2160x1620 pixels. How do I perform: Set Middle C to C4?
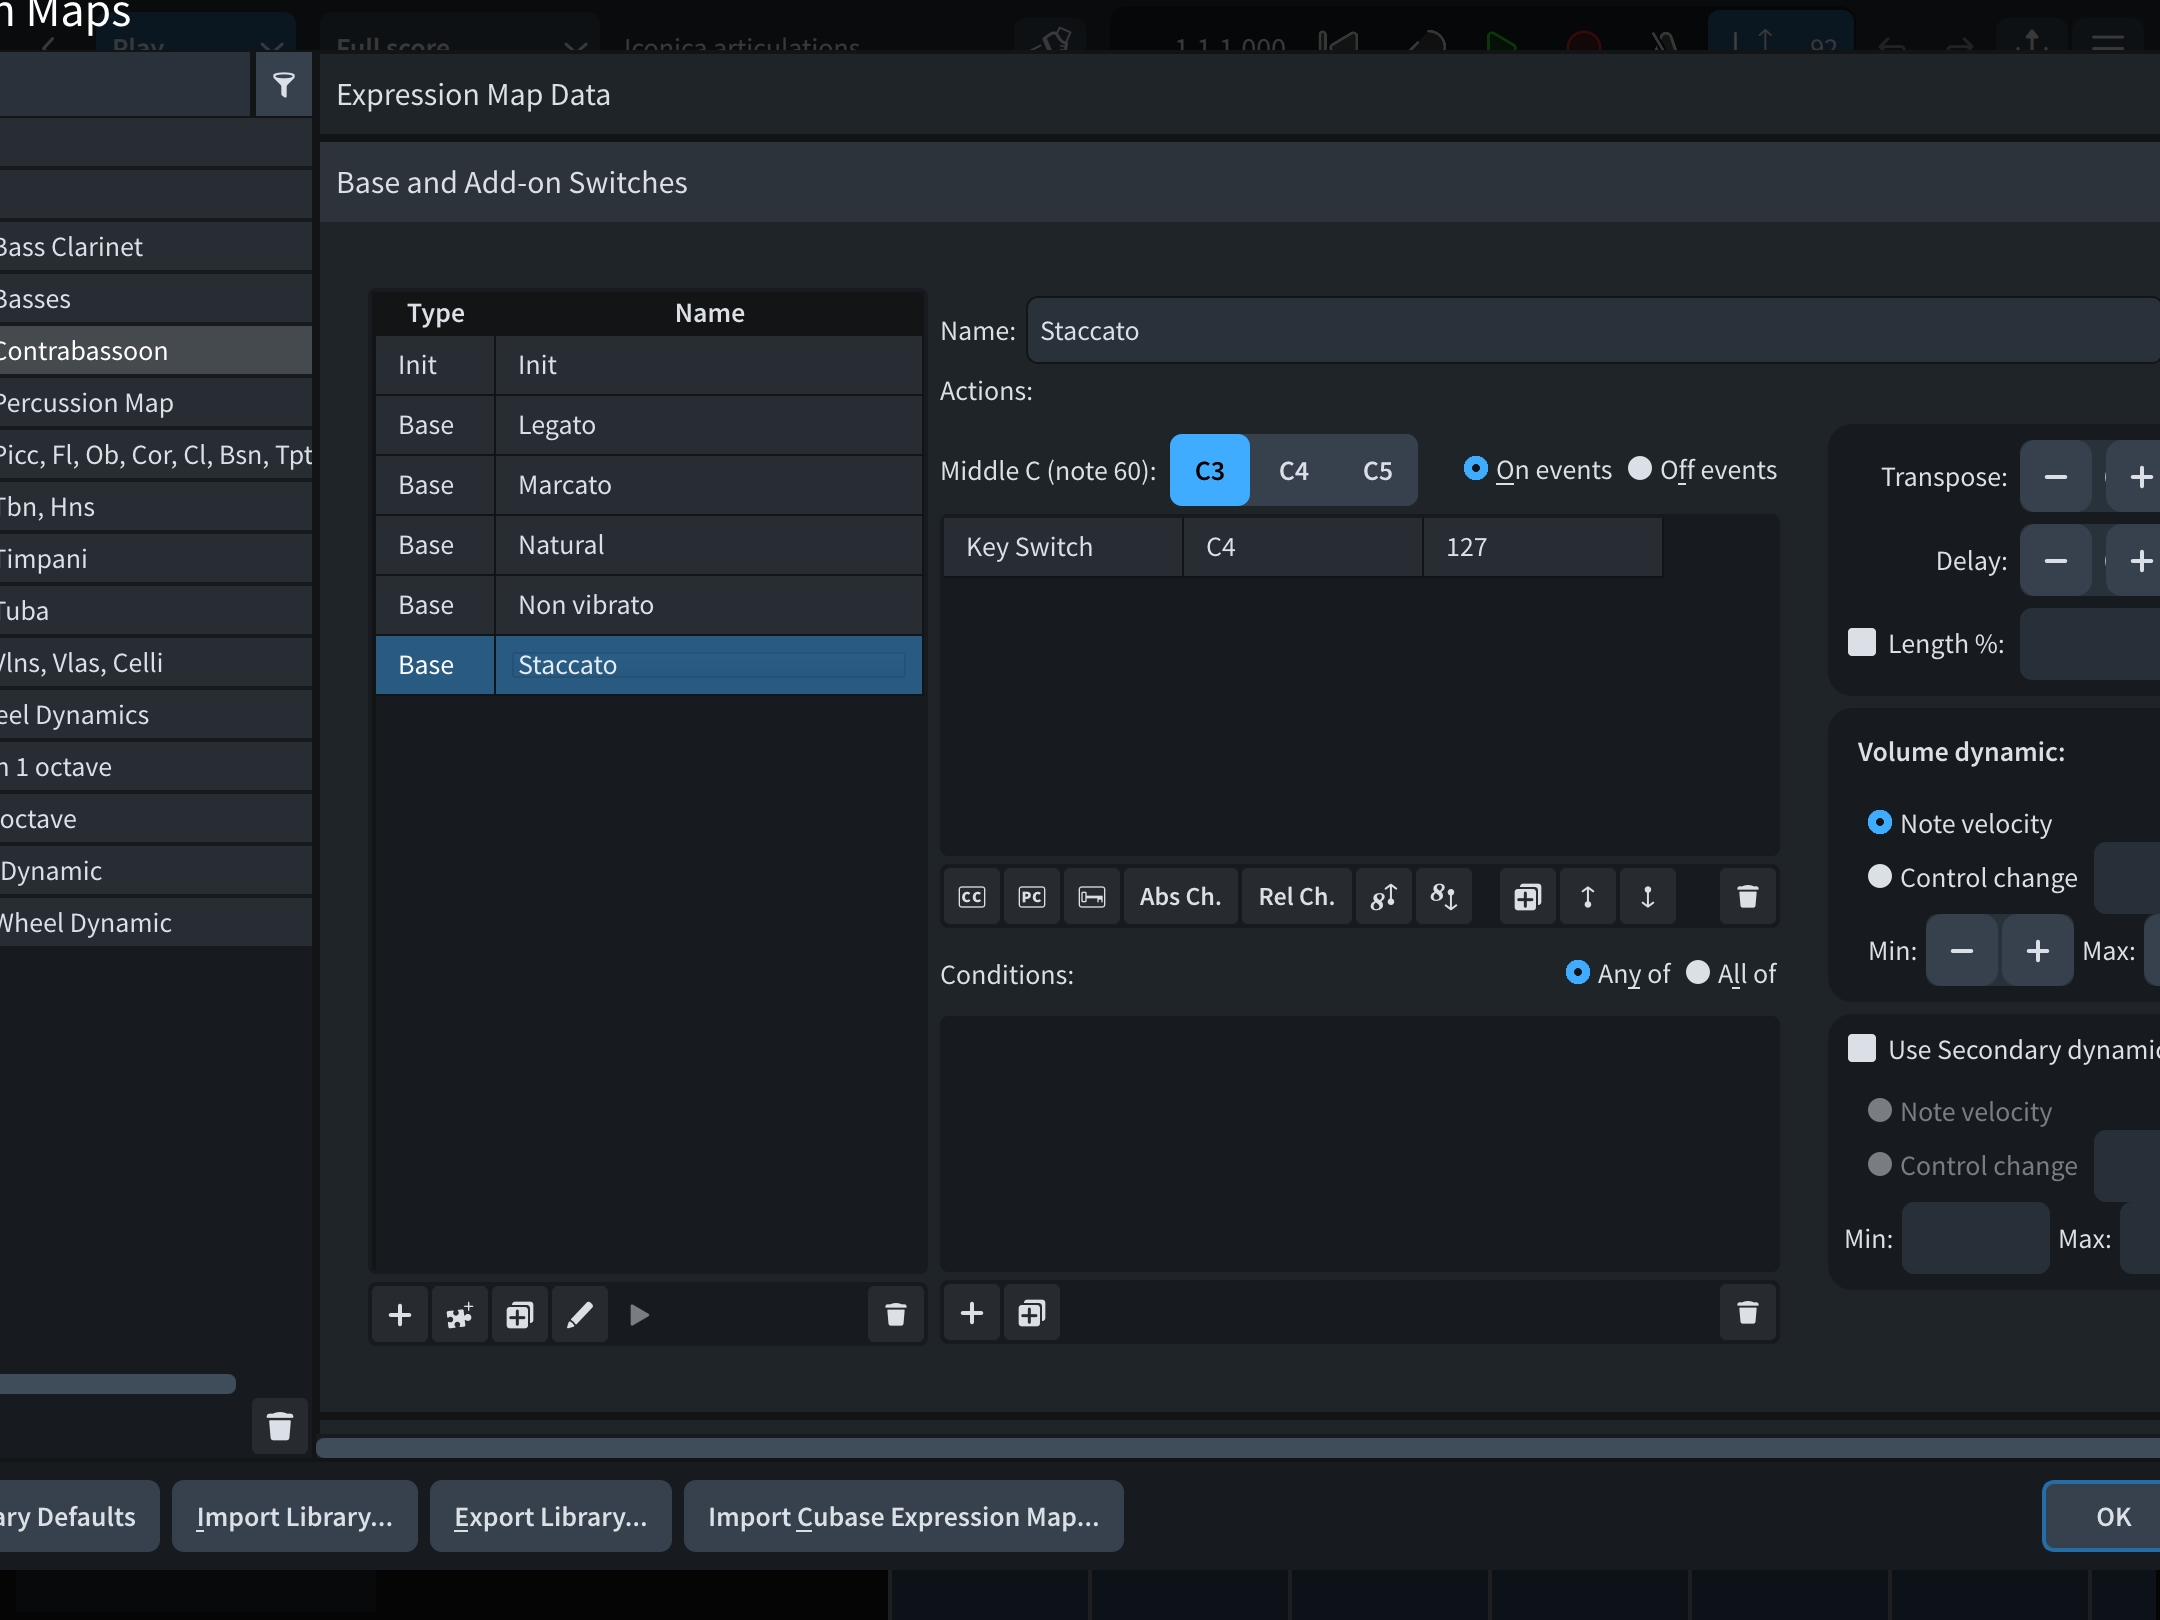tap(1293, 471)
